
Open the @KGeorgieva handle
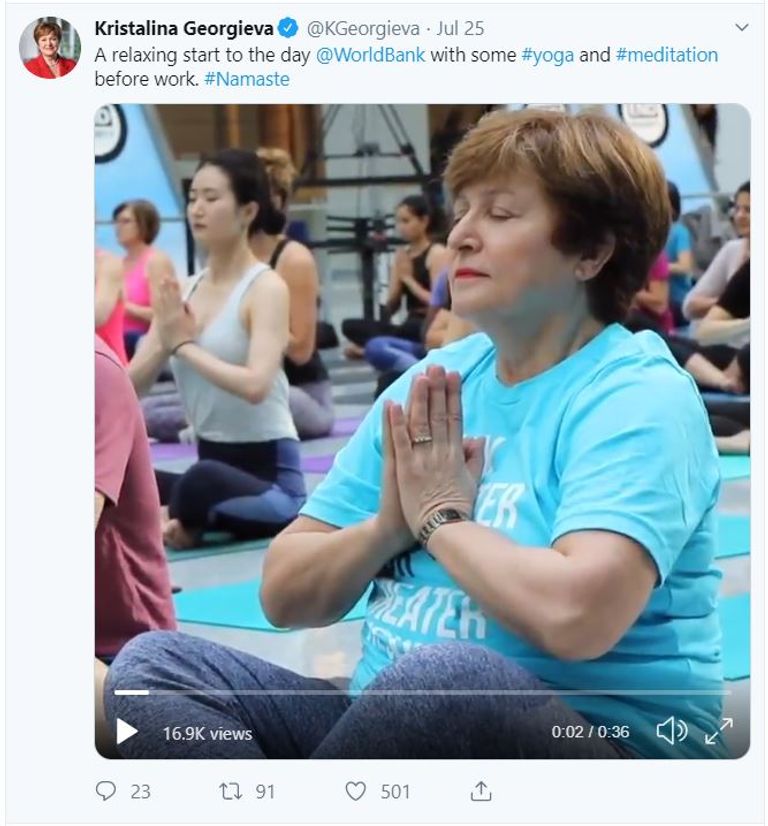pyautogui.click(x=357, y=29)
